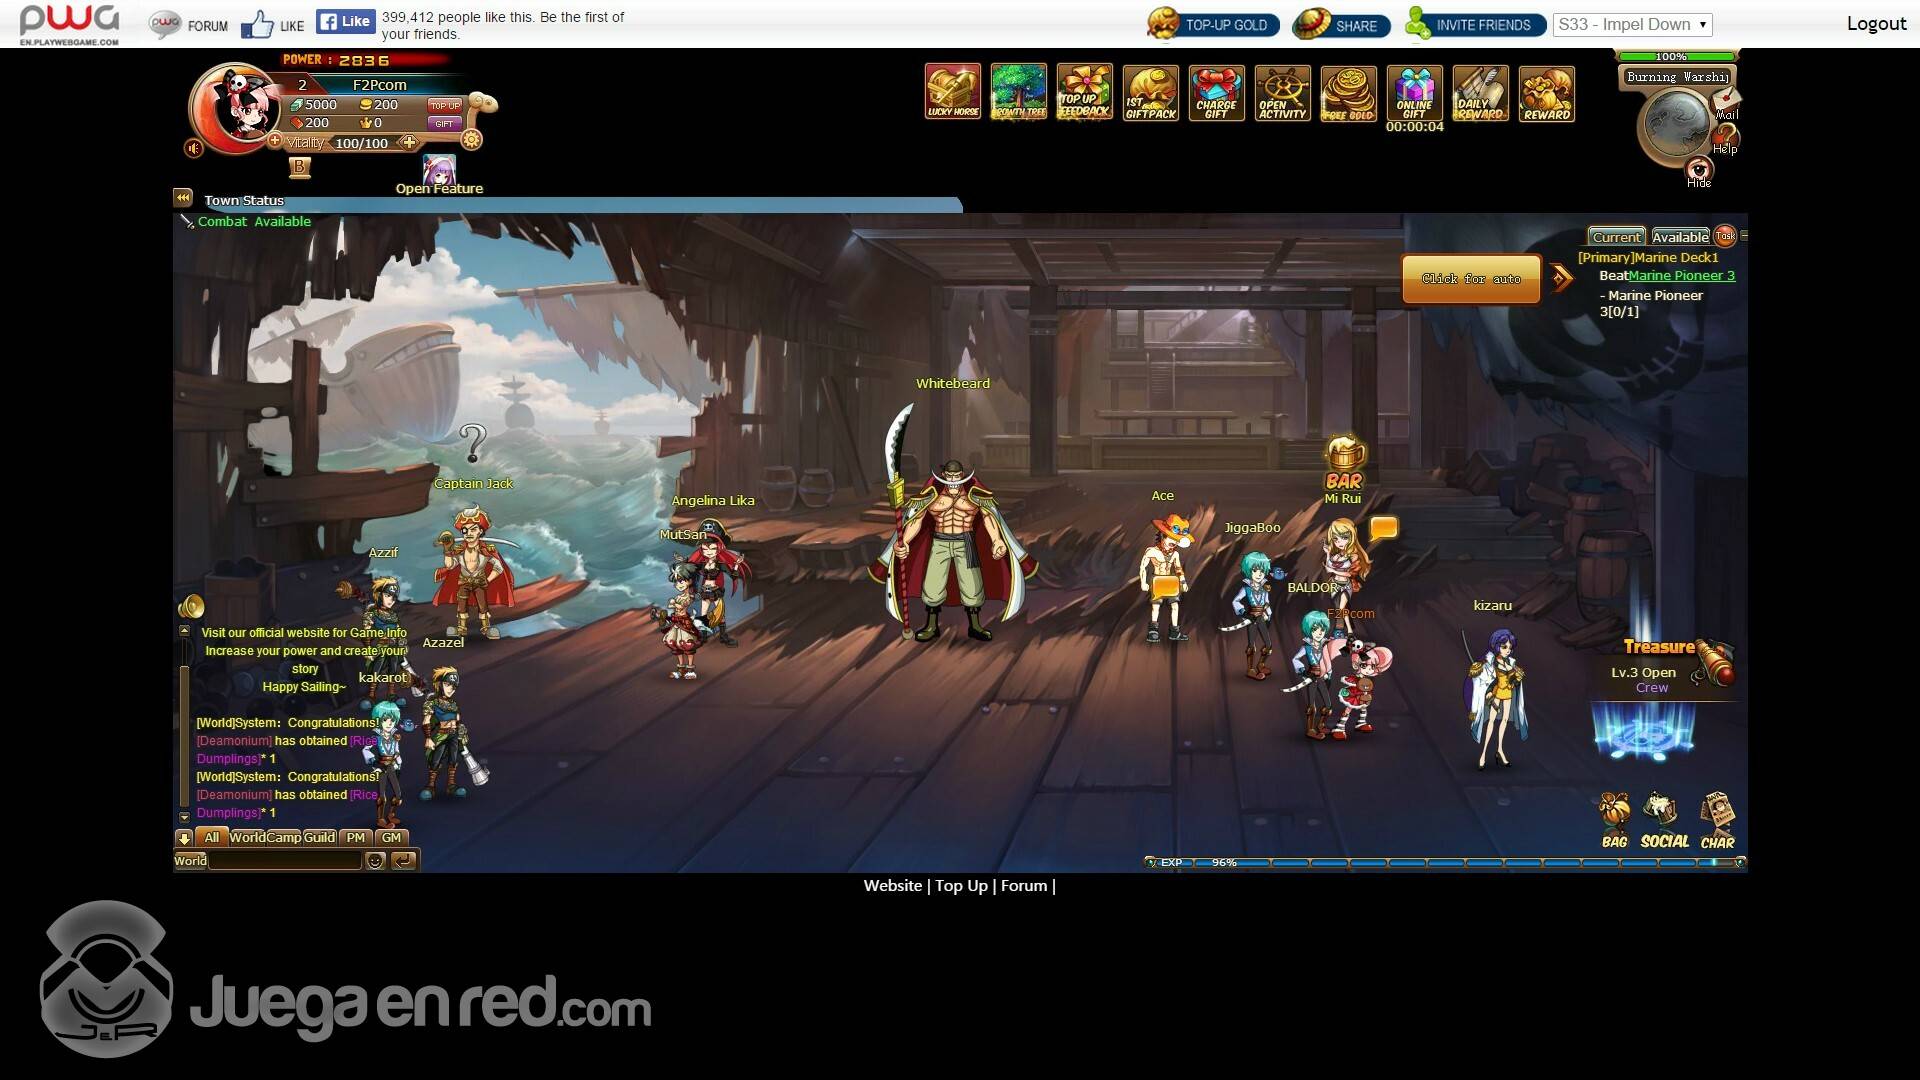This screenshot has width=1920, height=1080.
Task: Open the Social menu icon
Action: coord(1663,820)
